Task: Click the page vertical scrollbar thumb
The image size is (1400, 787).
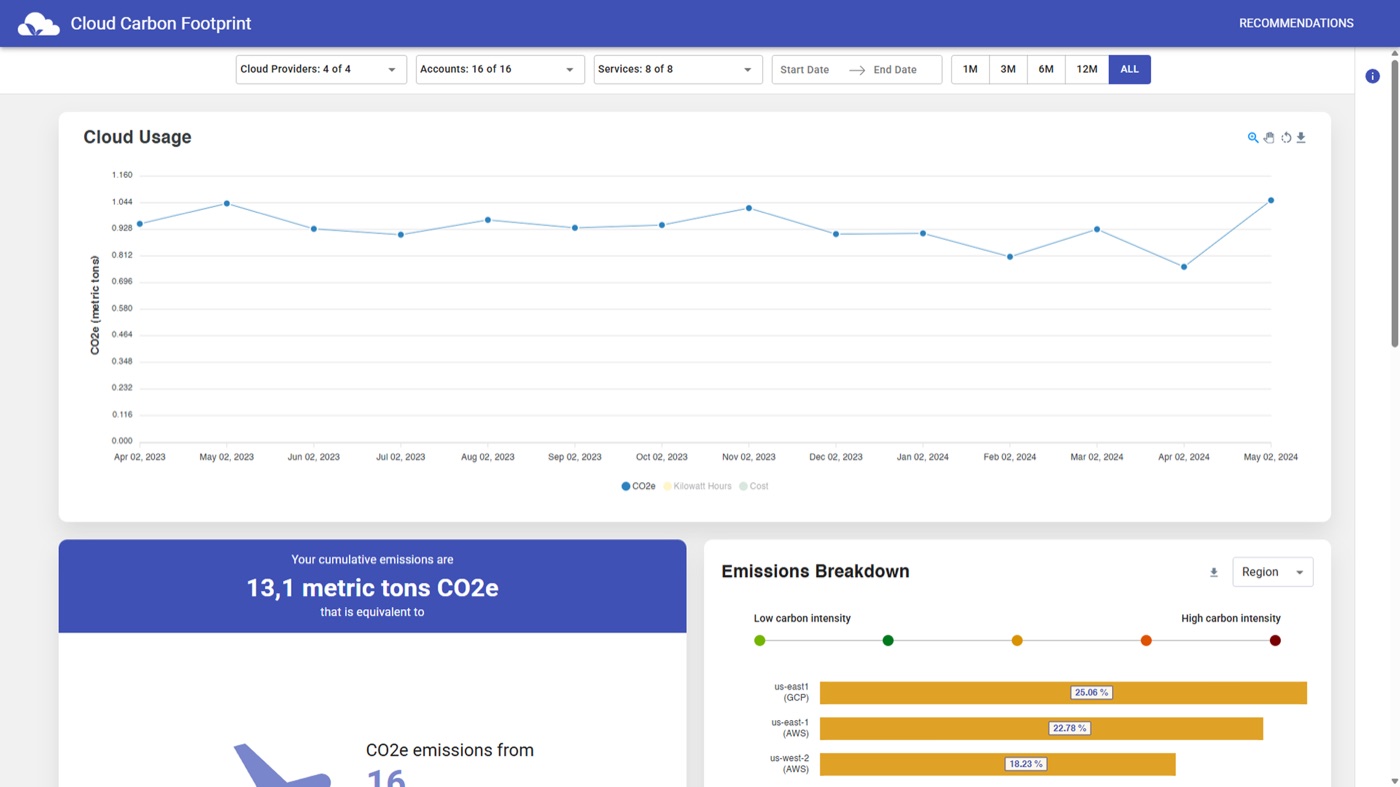Action: (1394, 205)
